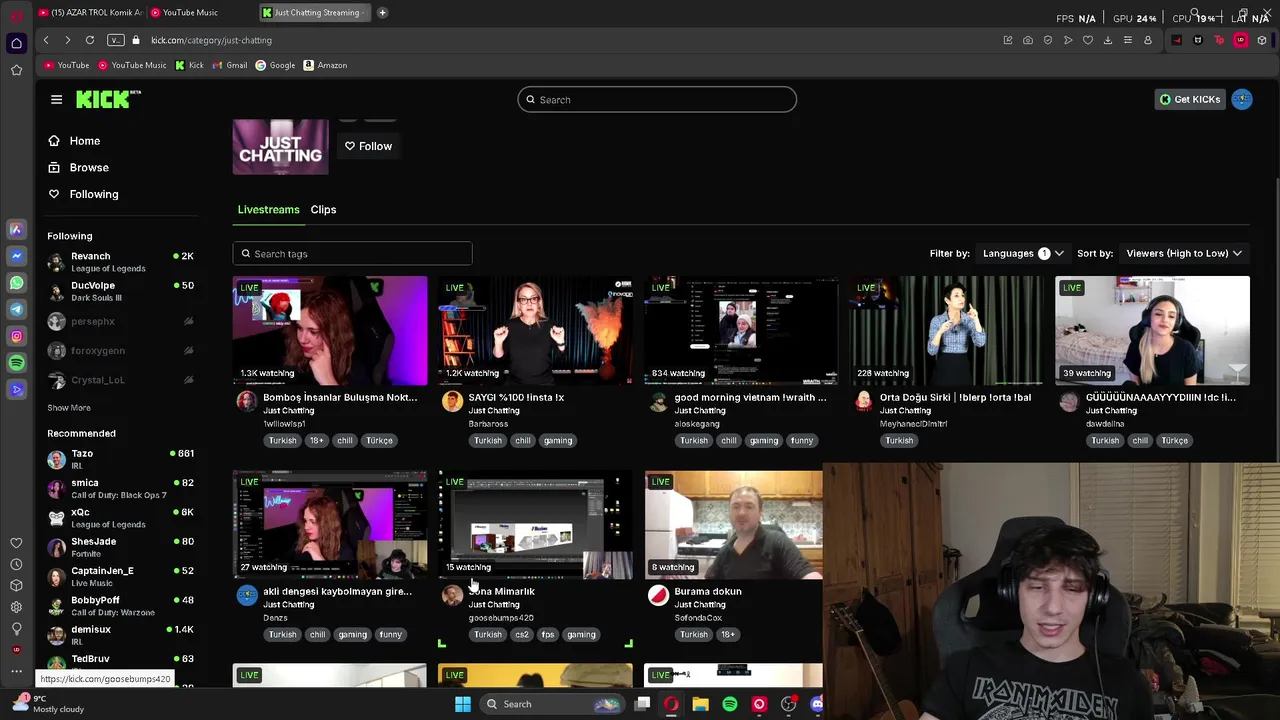This screenshot has width=1280, height=720.
Task: Open the sidebar heart bookmarks icon
Action: tap(16, 543)
